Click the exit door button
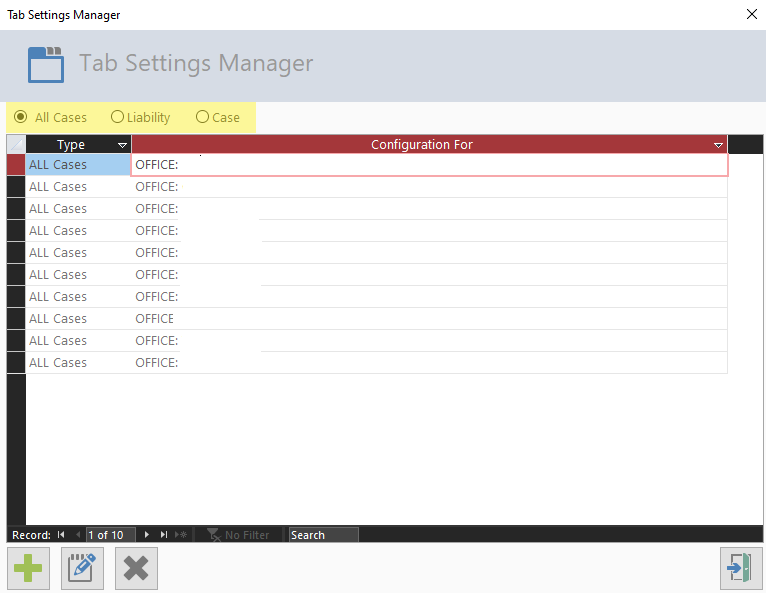Viewport: 766px width, 593px height. click(x=741, y=568)
